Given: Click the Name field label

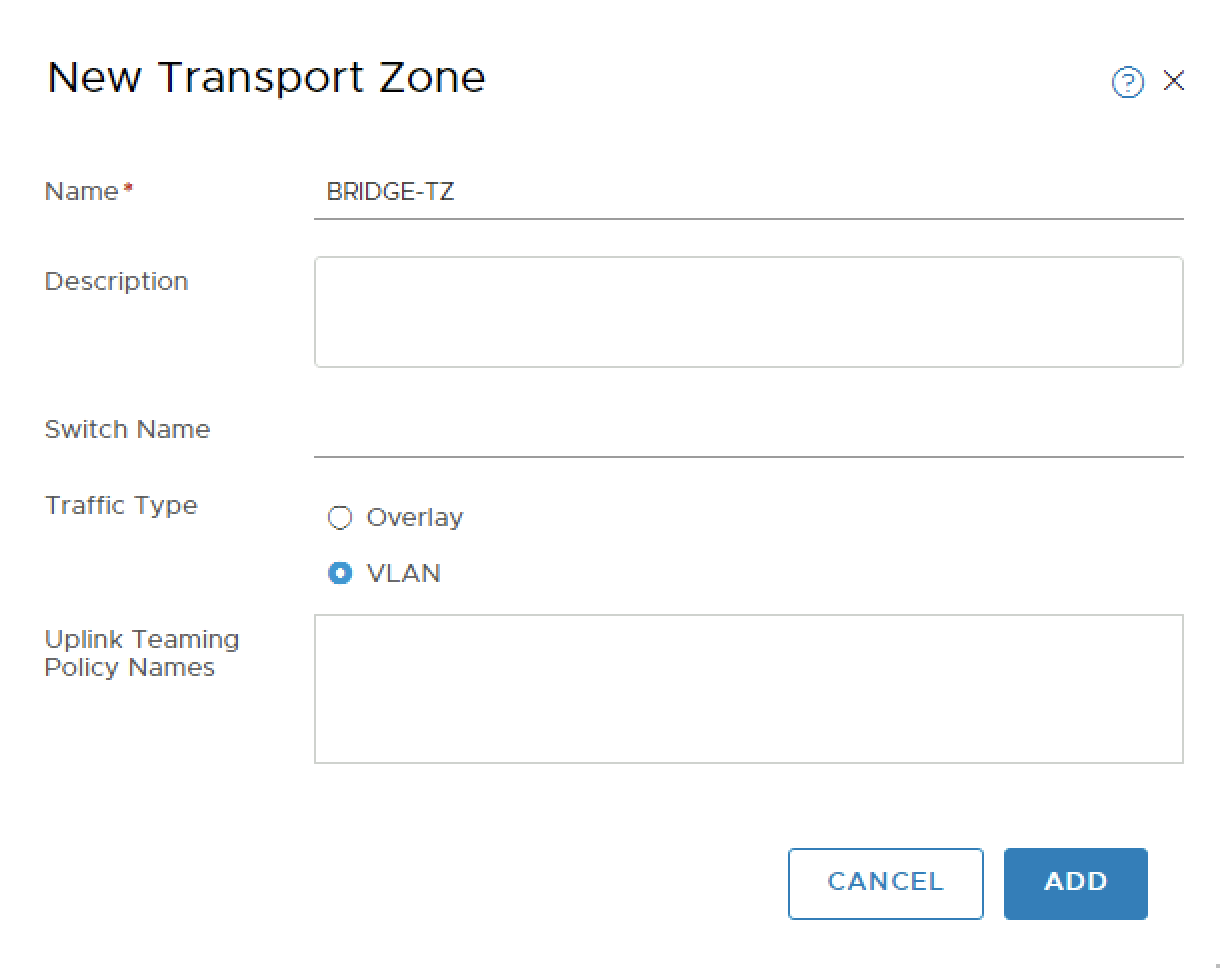Looking at the screenshot, I should (82, 192).
